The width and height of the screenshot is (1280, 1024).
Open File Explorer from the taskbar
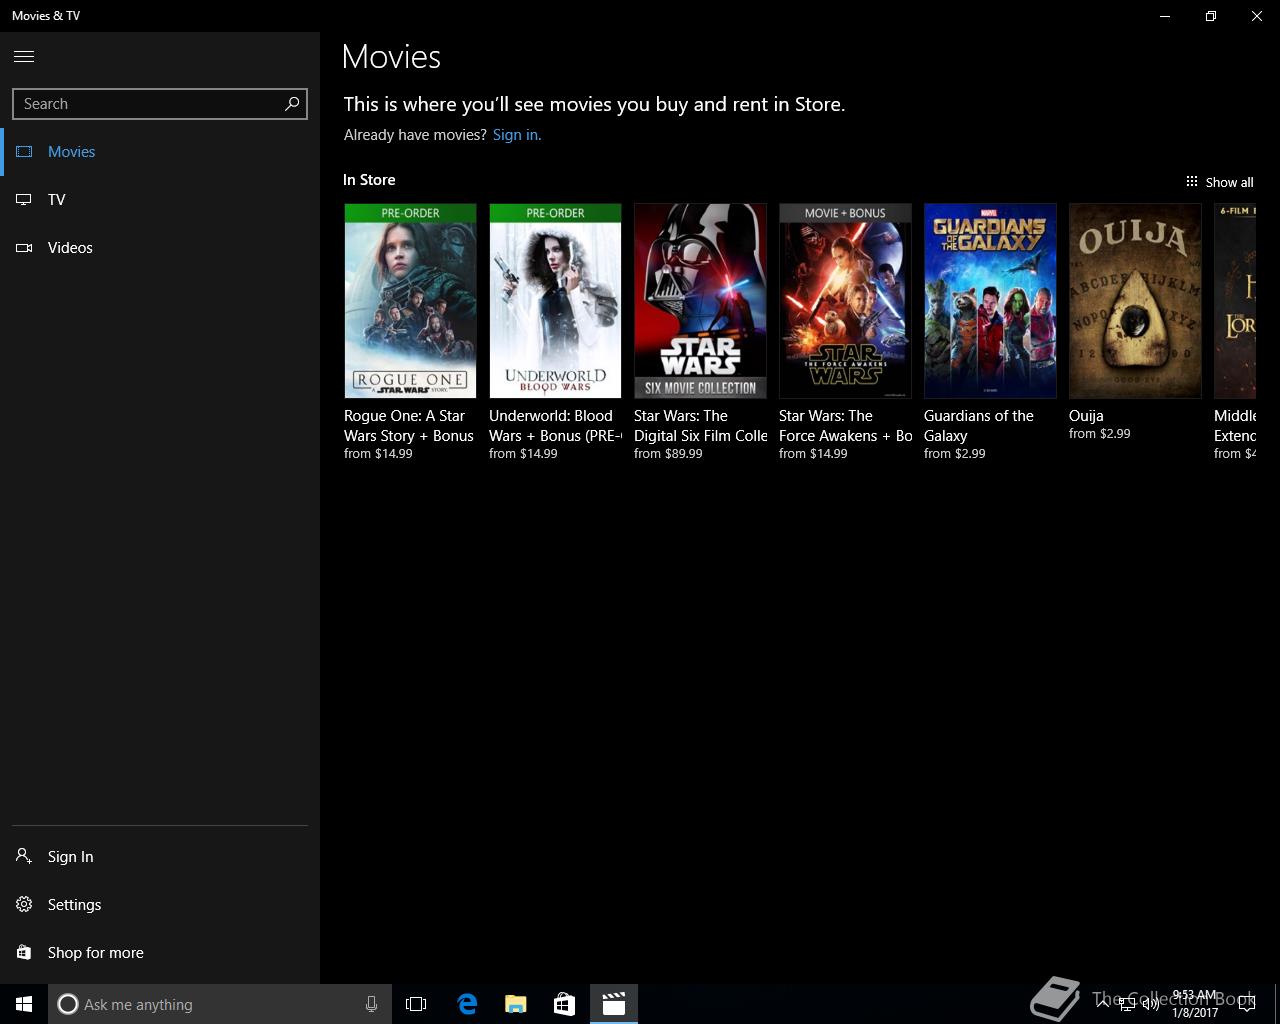tap(515, 1004)
